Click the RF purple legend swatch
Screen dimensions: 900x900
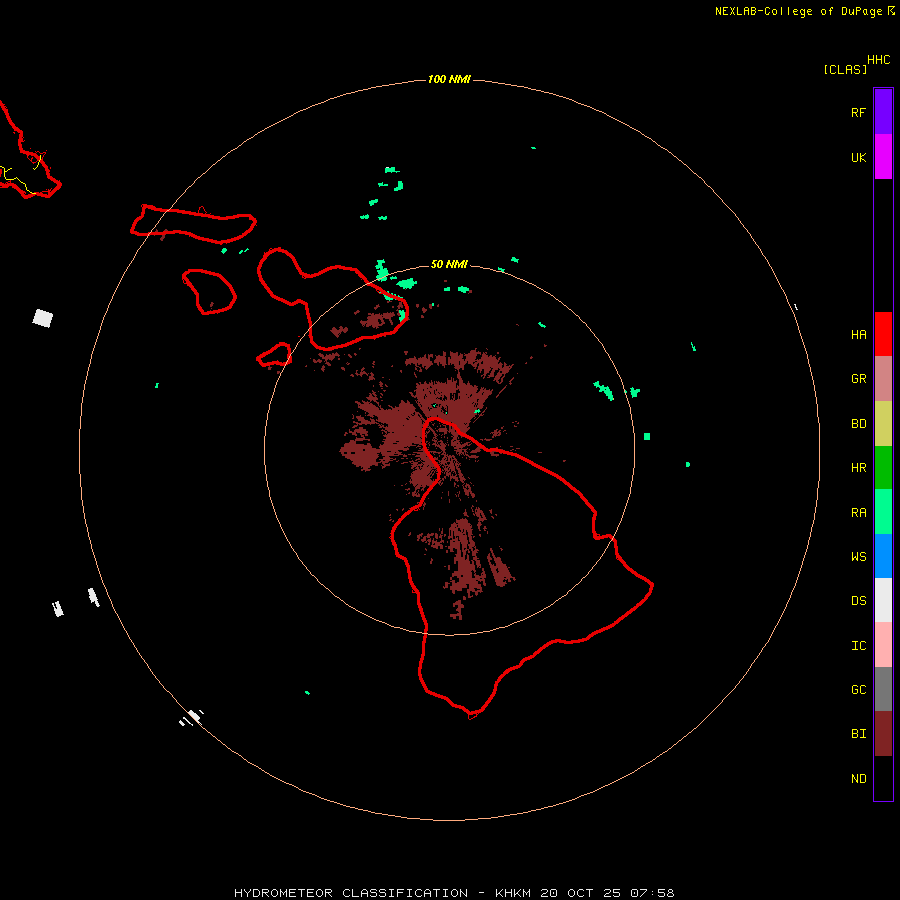(x=883, y=112)
